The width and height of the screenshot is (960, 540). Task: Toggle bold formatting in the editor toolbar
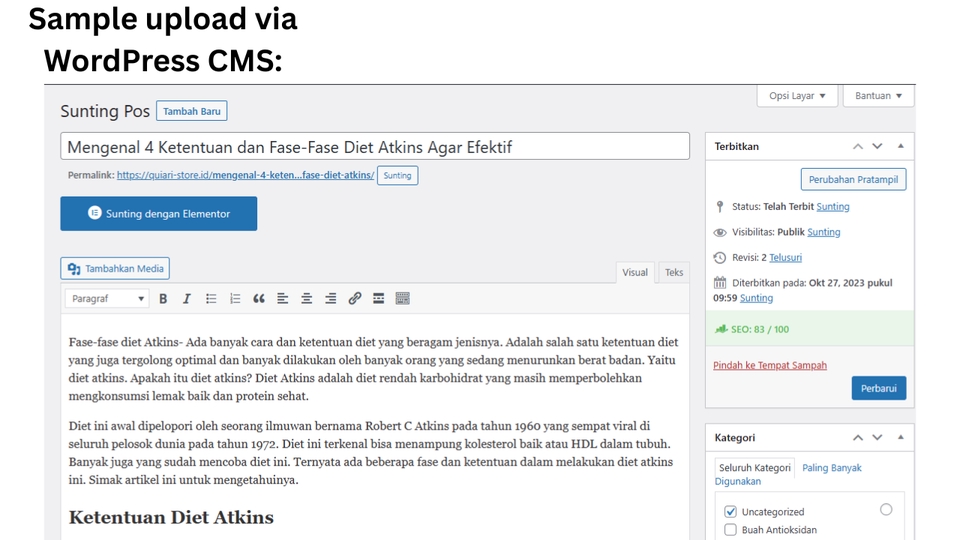click(x=163, y=299)
